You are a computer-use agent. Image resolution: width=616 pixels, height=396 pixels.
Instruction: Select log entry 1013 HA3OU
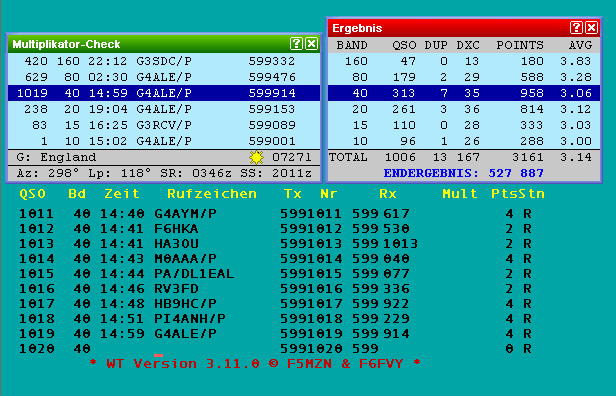[x=275, y=244]
